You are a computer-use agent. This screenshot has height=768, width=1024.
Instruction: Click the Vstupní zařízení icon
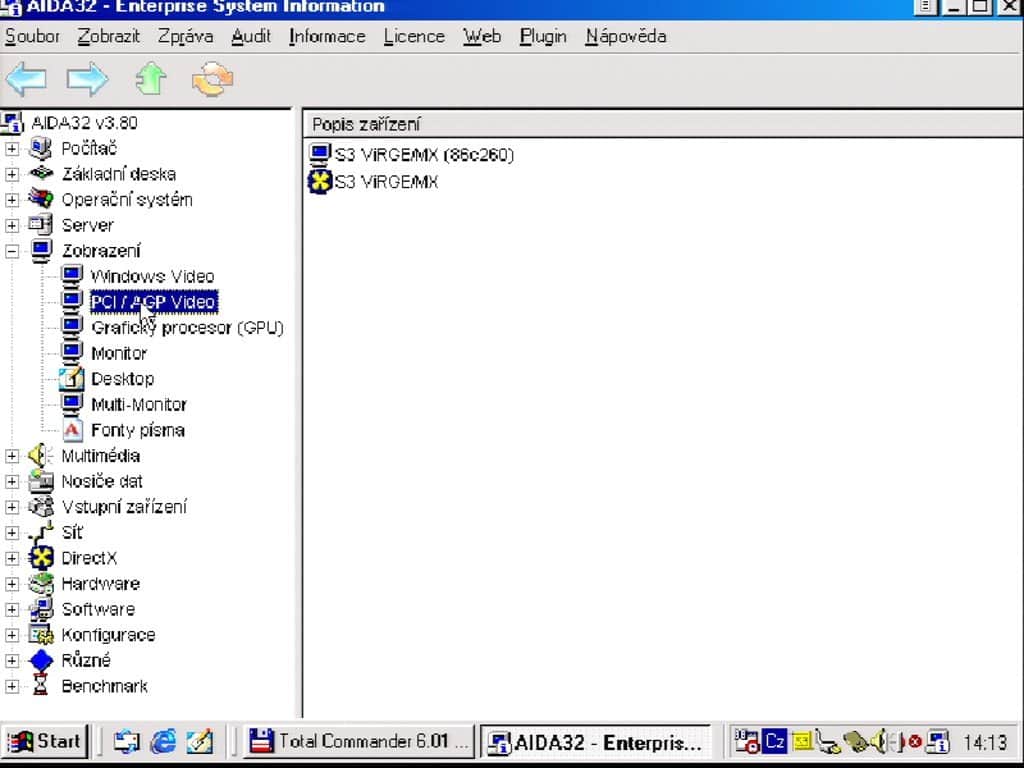click(x=41, y=507)
